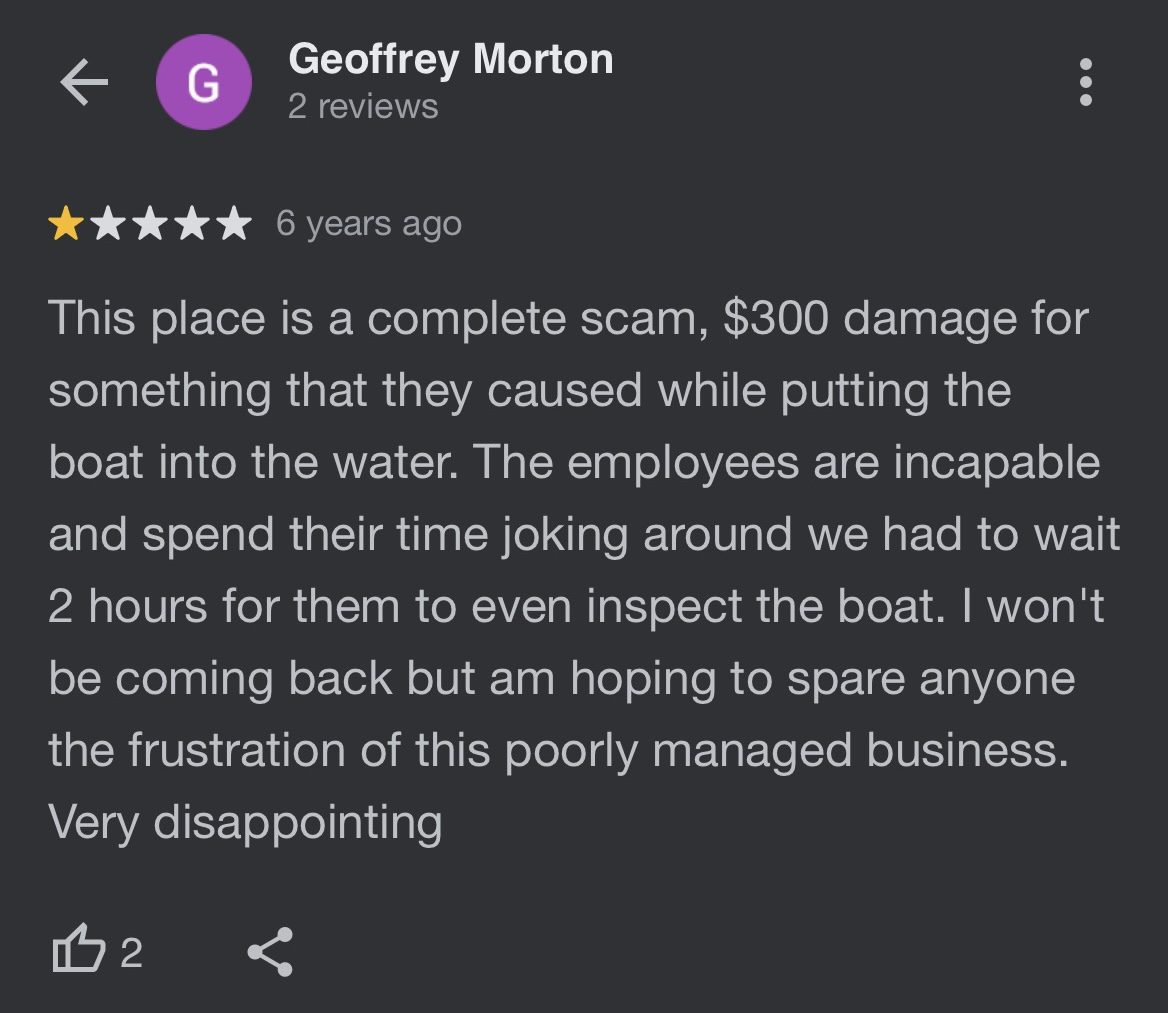The height and width of the screenshot is (1013, 1168).
Task: Click the first gold rating star
Action: (66, 223)
